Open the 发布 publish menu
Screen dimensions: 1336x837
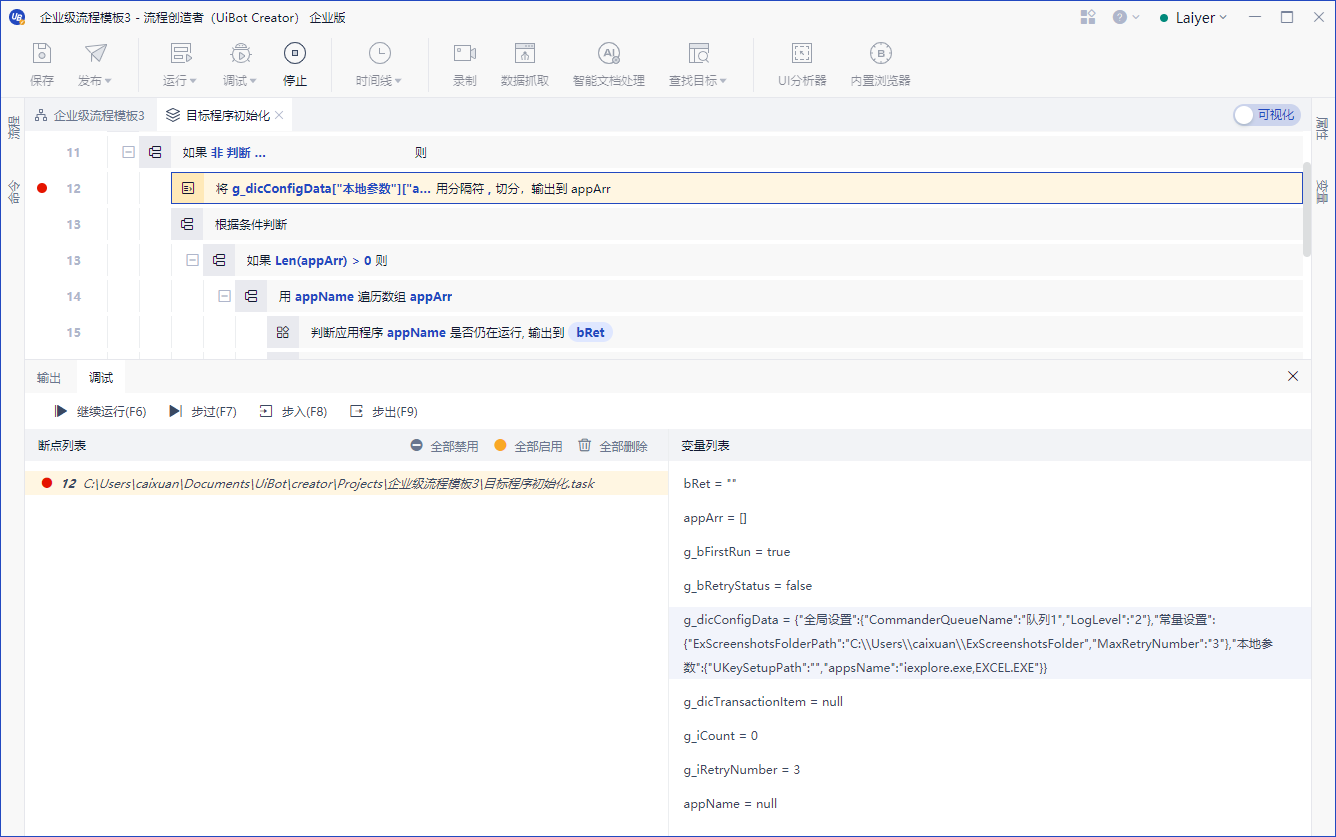pyautogui.click(x=95, y=66)
